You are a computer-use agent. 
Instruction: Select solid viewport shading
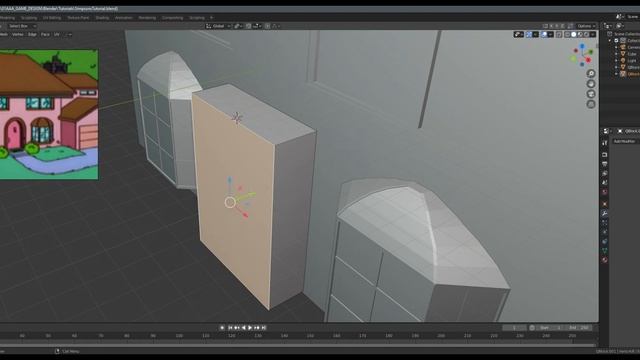(x=574, y=35)
